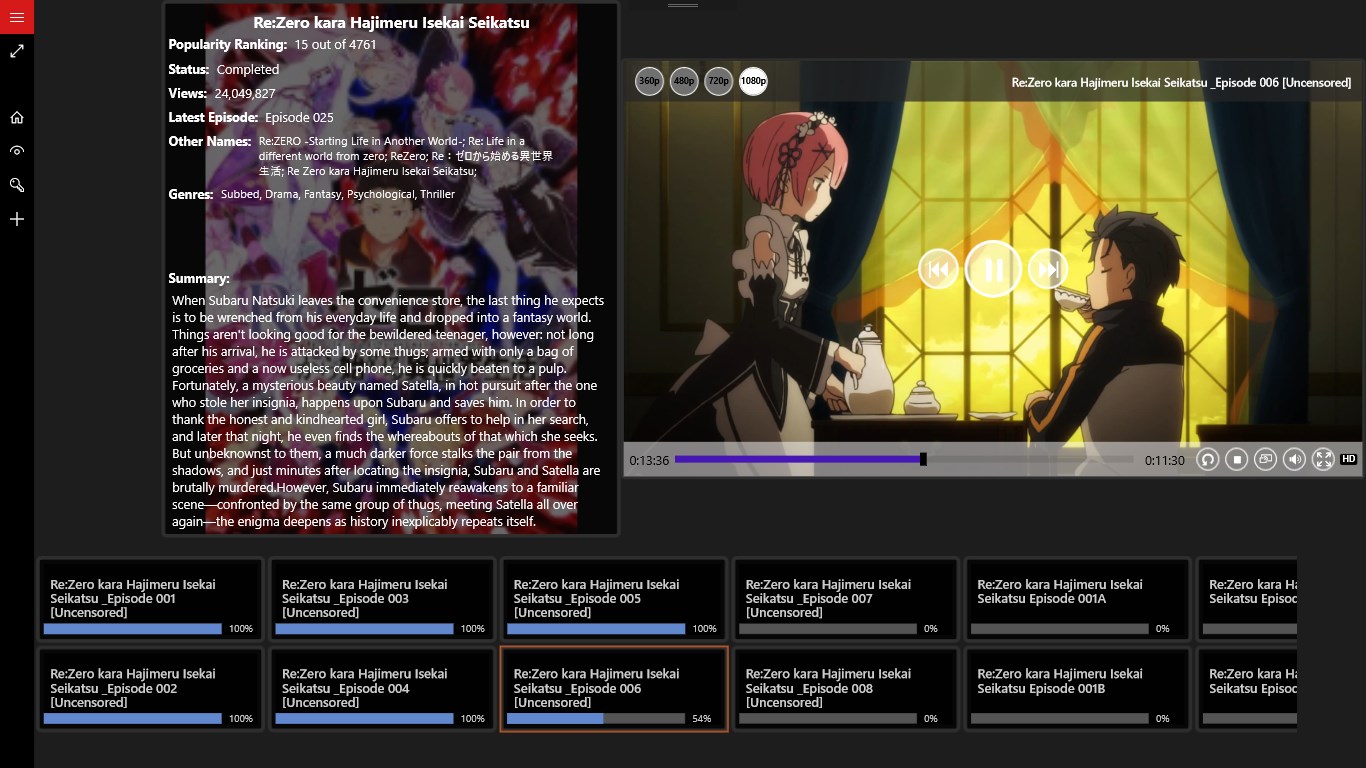Select the playing Episode 006 [Uncensored] tile

pyautogui.click(x=614, y=689)
